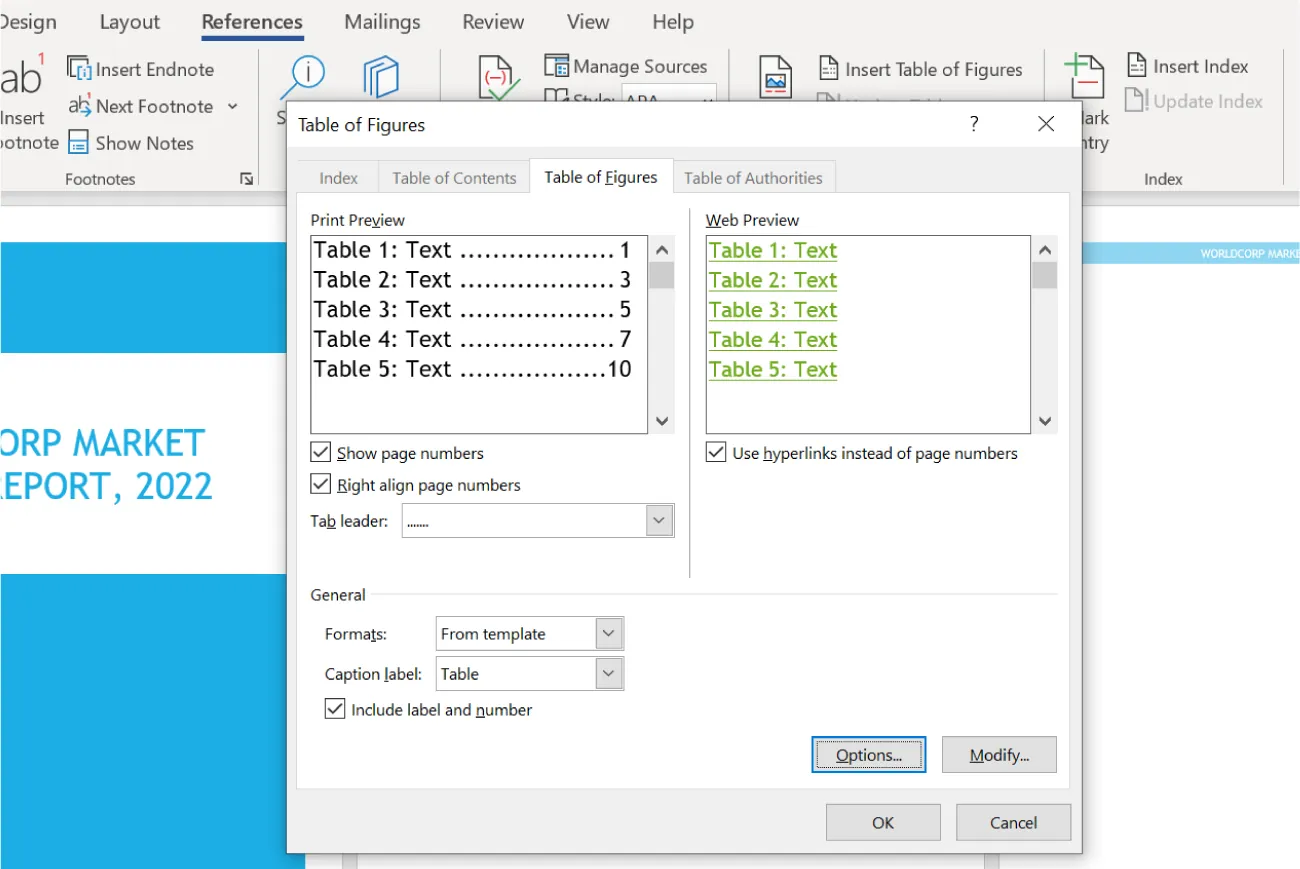Open the Caption label dropdown
The image size is (1300, 869).
(607, 673)
